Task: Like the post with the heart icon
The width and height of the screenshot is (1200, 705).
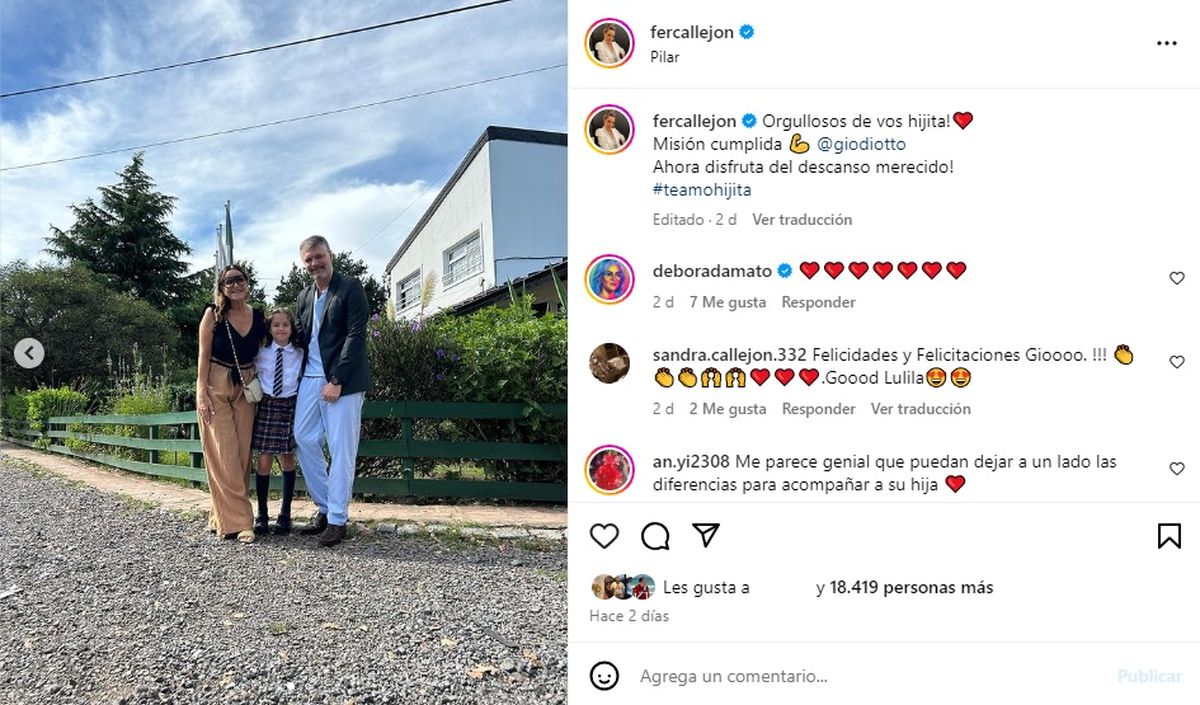Action: click(604, 536)
